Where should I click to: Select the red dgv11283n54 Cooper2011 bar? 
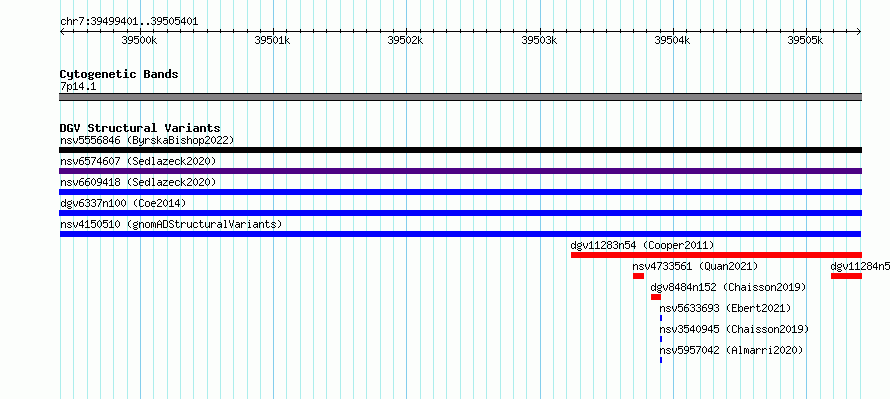[716, 255]
